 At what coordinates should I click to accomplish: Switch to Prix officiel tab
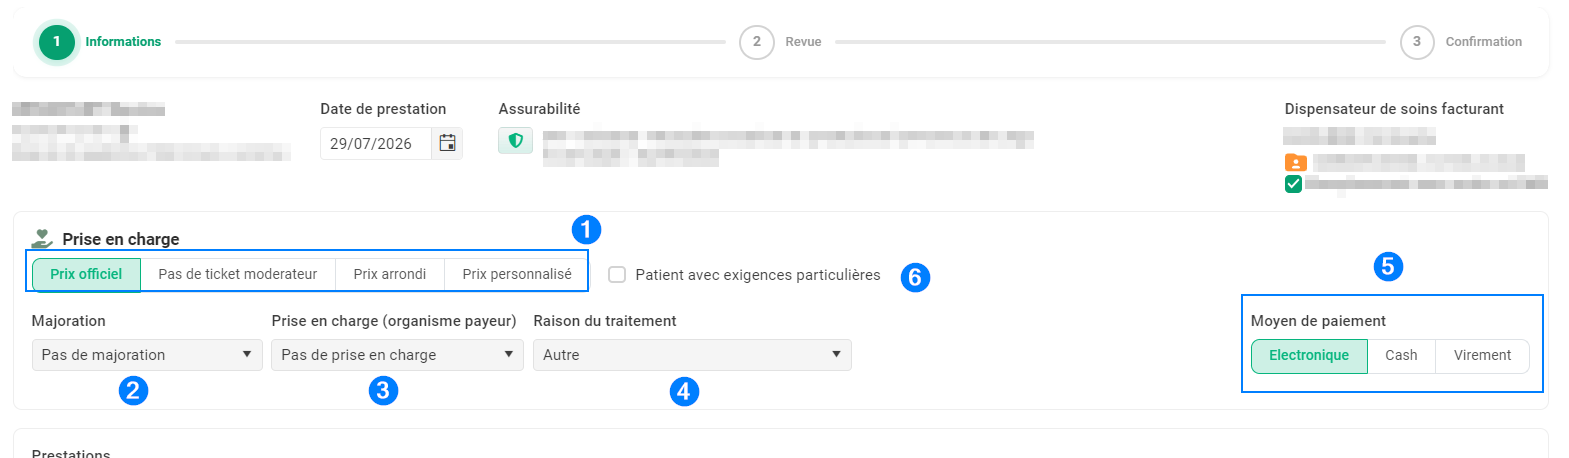[86, 274]
